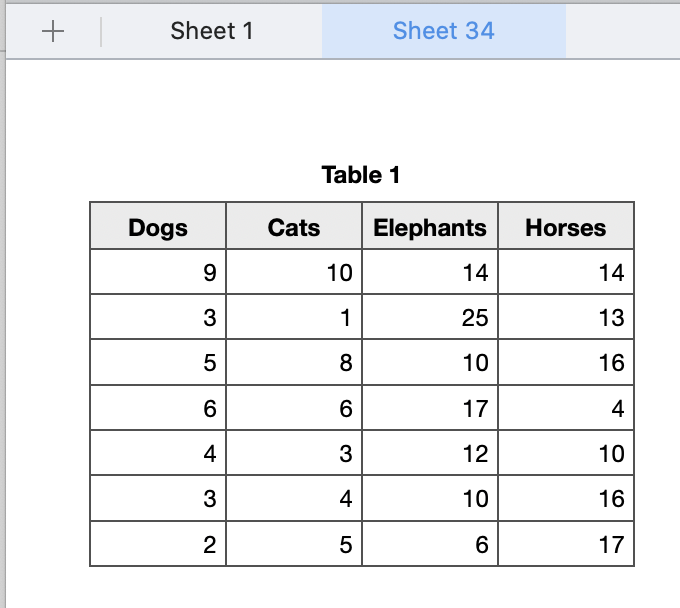680x608 pixels.
Task: Select the Elephants cell containing 6
Action: (430, 544)
